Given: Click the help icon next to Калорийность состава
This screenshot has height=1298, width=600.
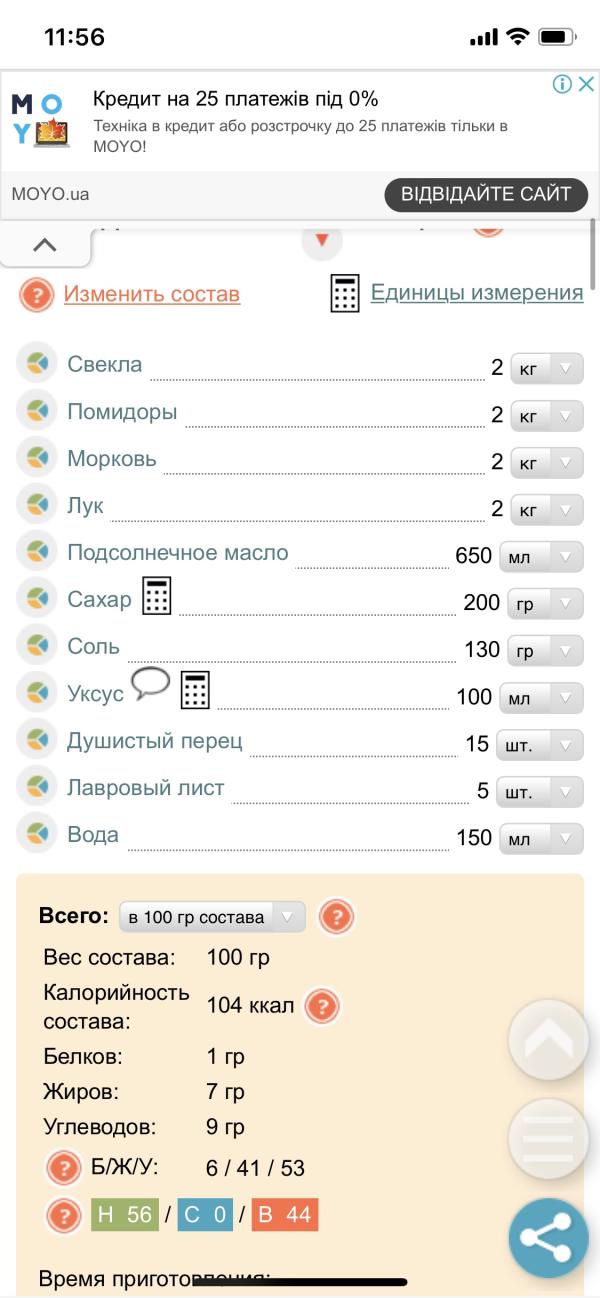Looking at the screenshot, I should click(x=321, y=1006).
